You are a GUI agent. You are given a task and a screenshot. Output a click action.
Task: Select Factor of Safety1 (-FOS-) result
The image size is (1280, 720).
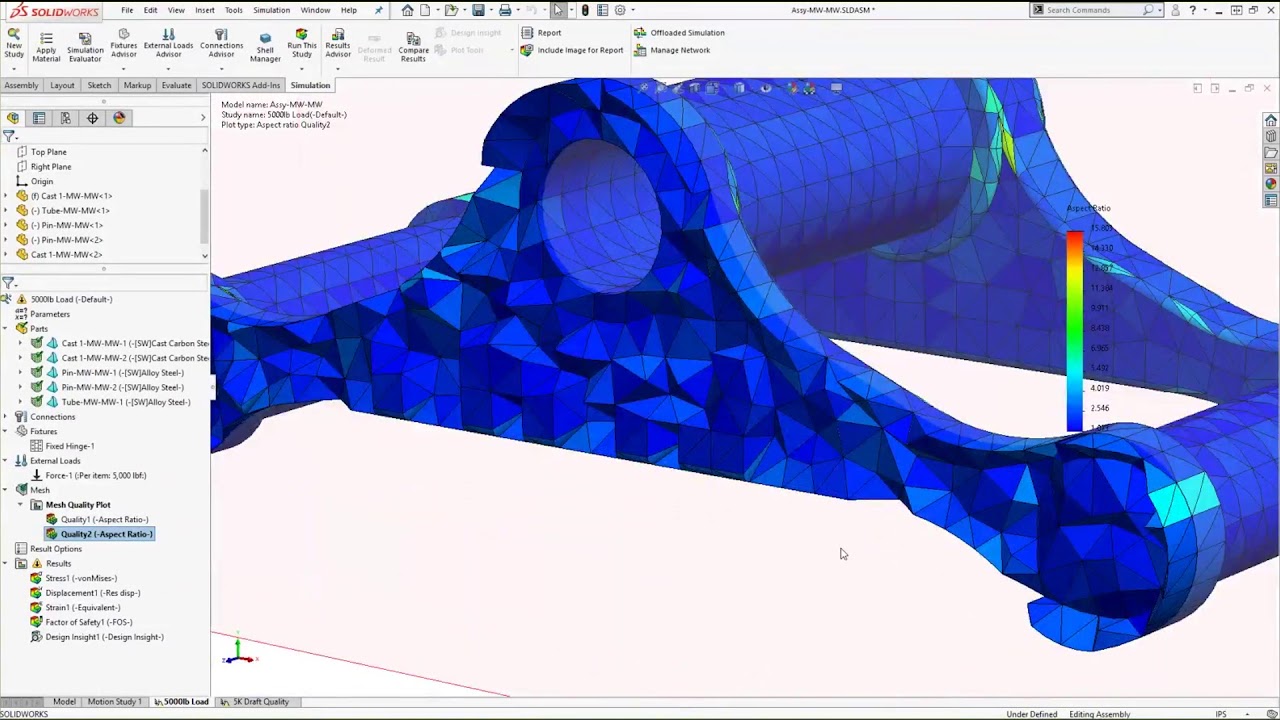(x=82, y=622)
